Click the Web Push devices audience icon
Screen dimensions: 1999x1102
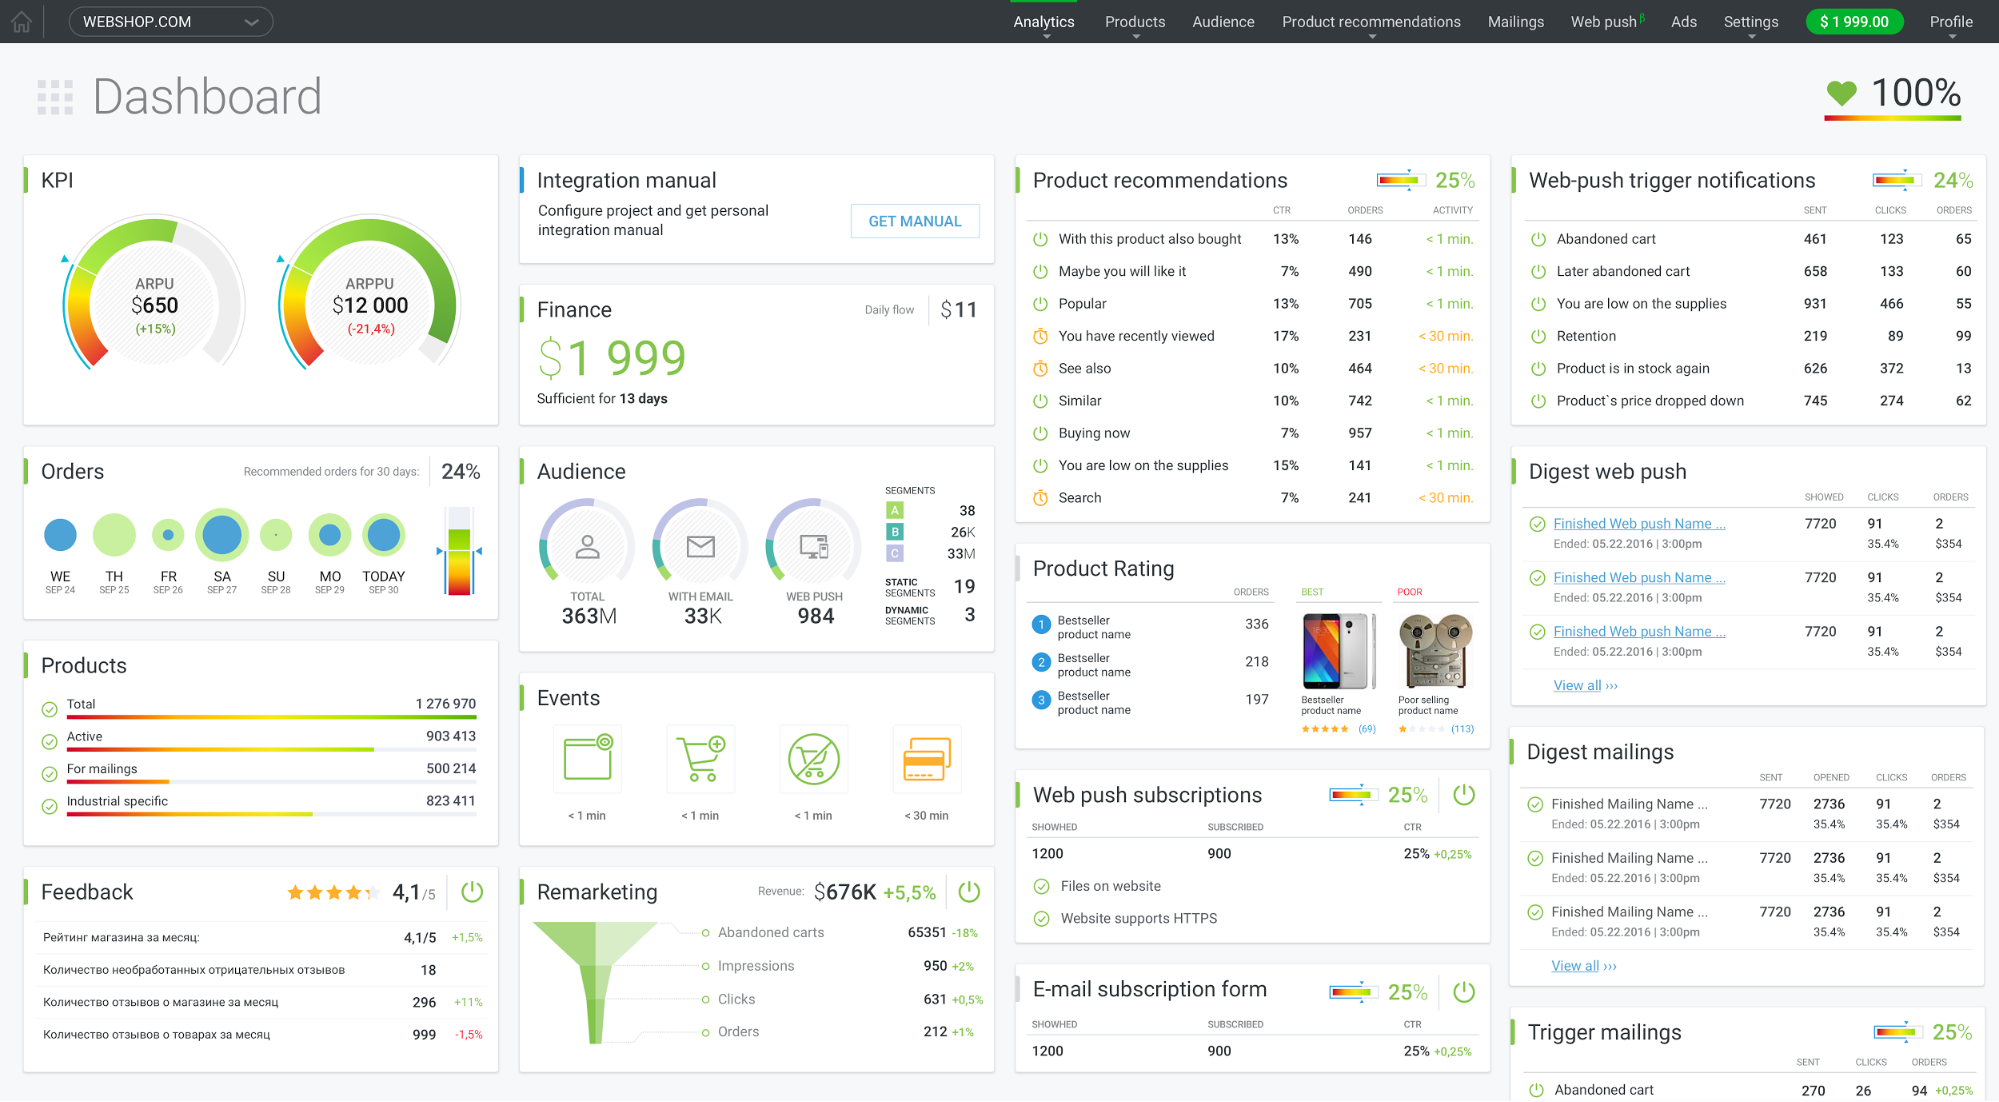(814, 546)
